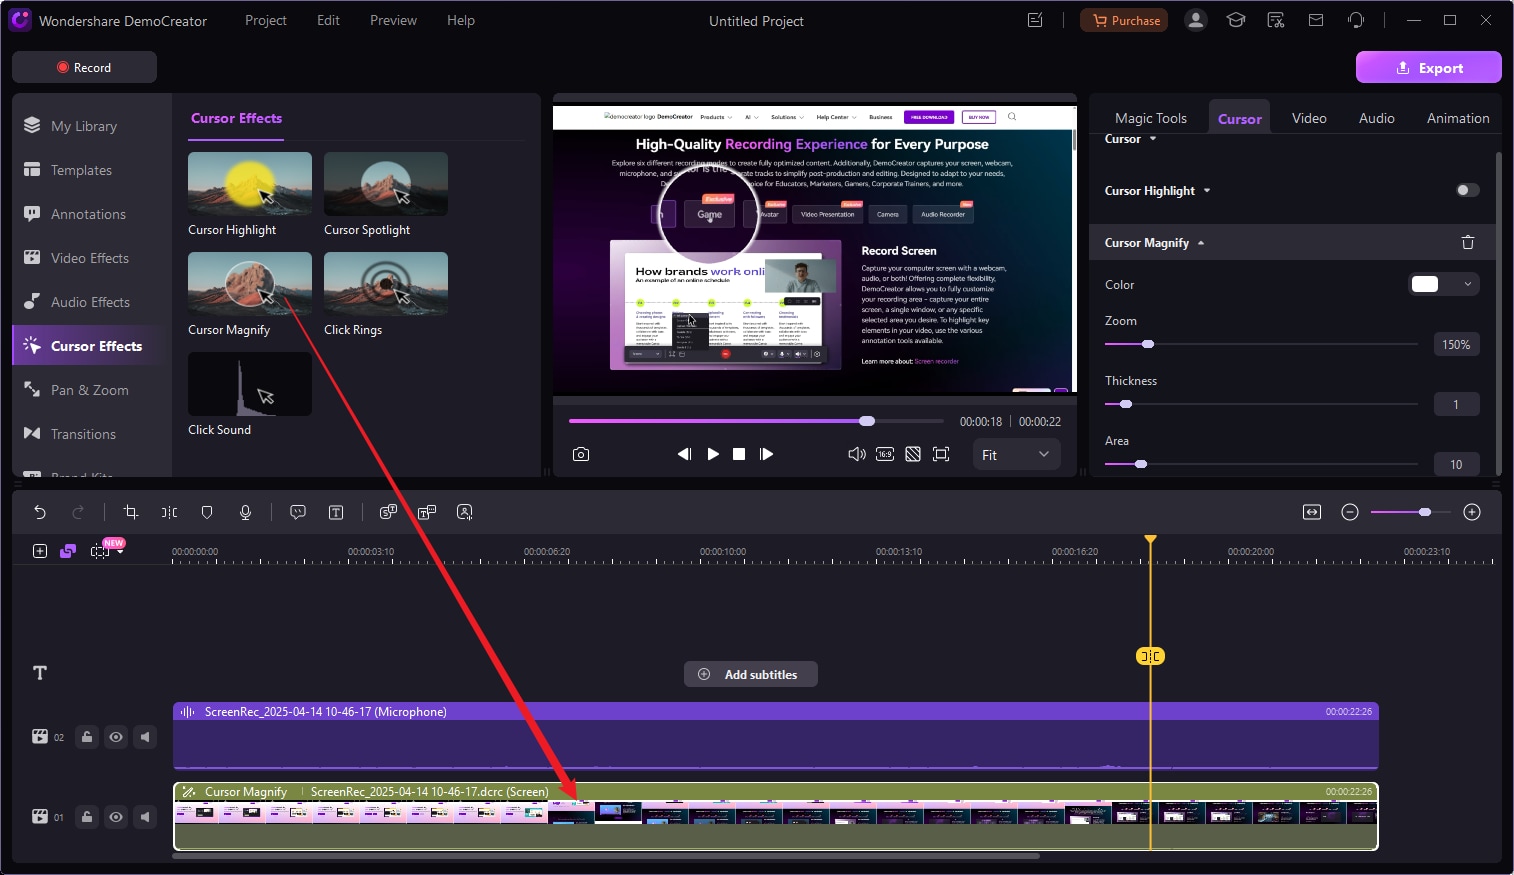Open the Project menu
The height and width of the screenshot is (875, 1514).
click(x=266, y=20)
